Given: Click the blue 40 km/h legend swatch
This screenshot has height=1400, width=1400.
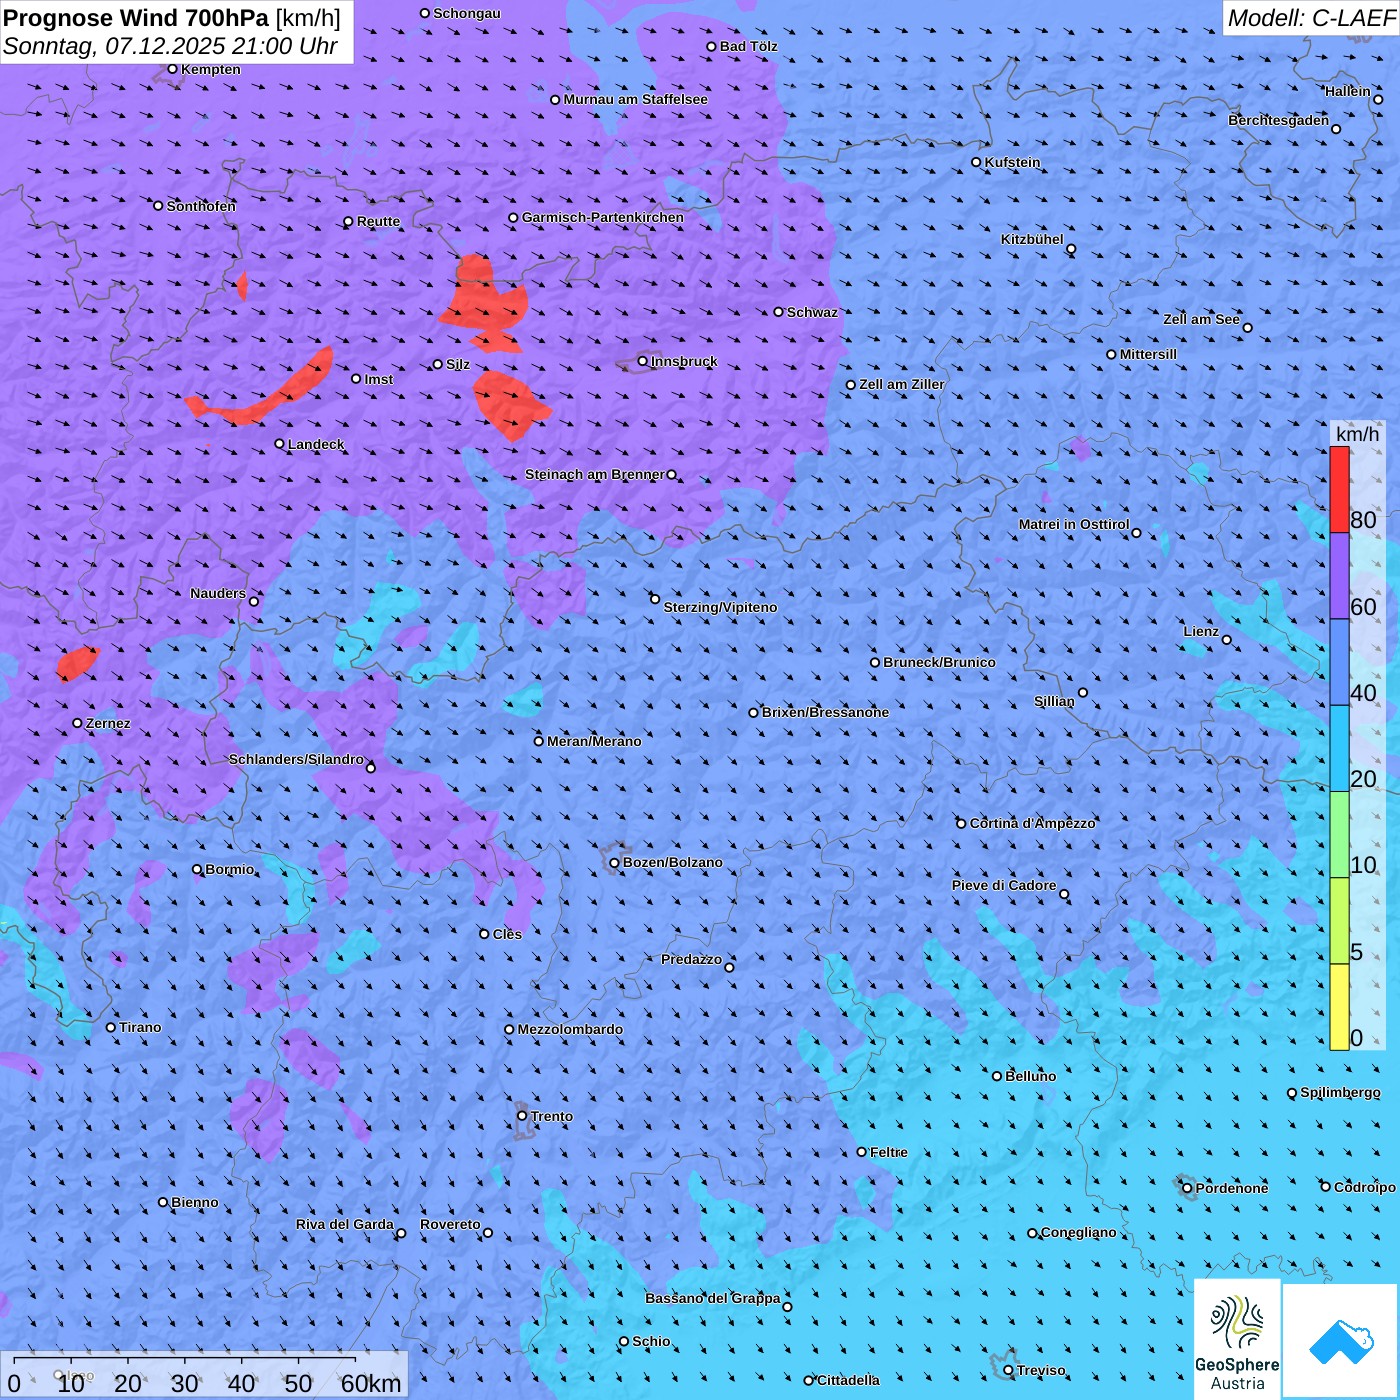Looking at the screenshot, I should (1339, 662).
